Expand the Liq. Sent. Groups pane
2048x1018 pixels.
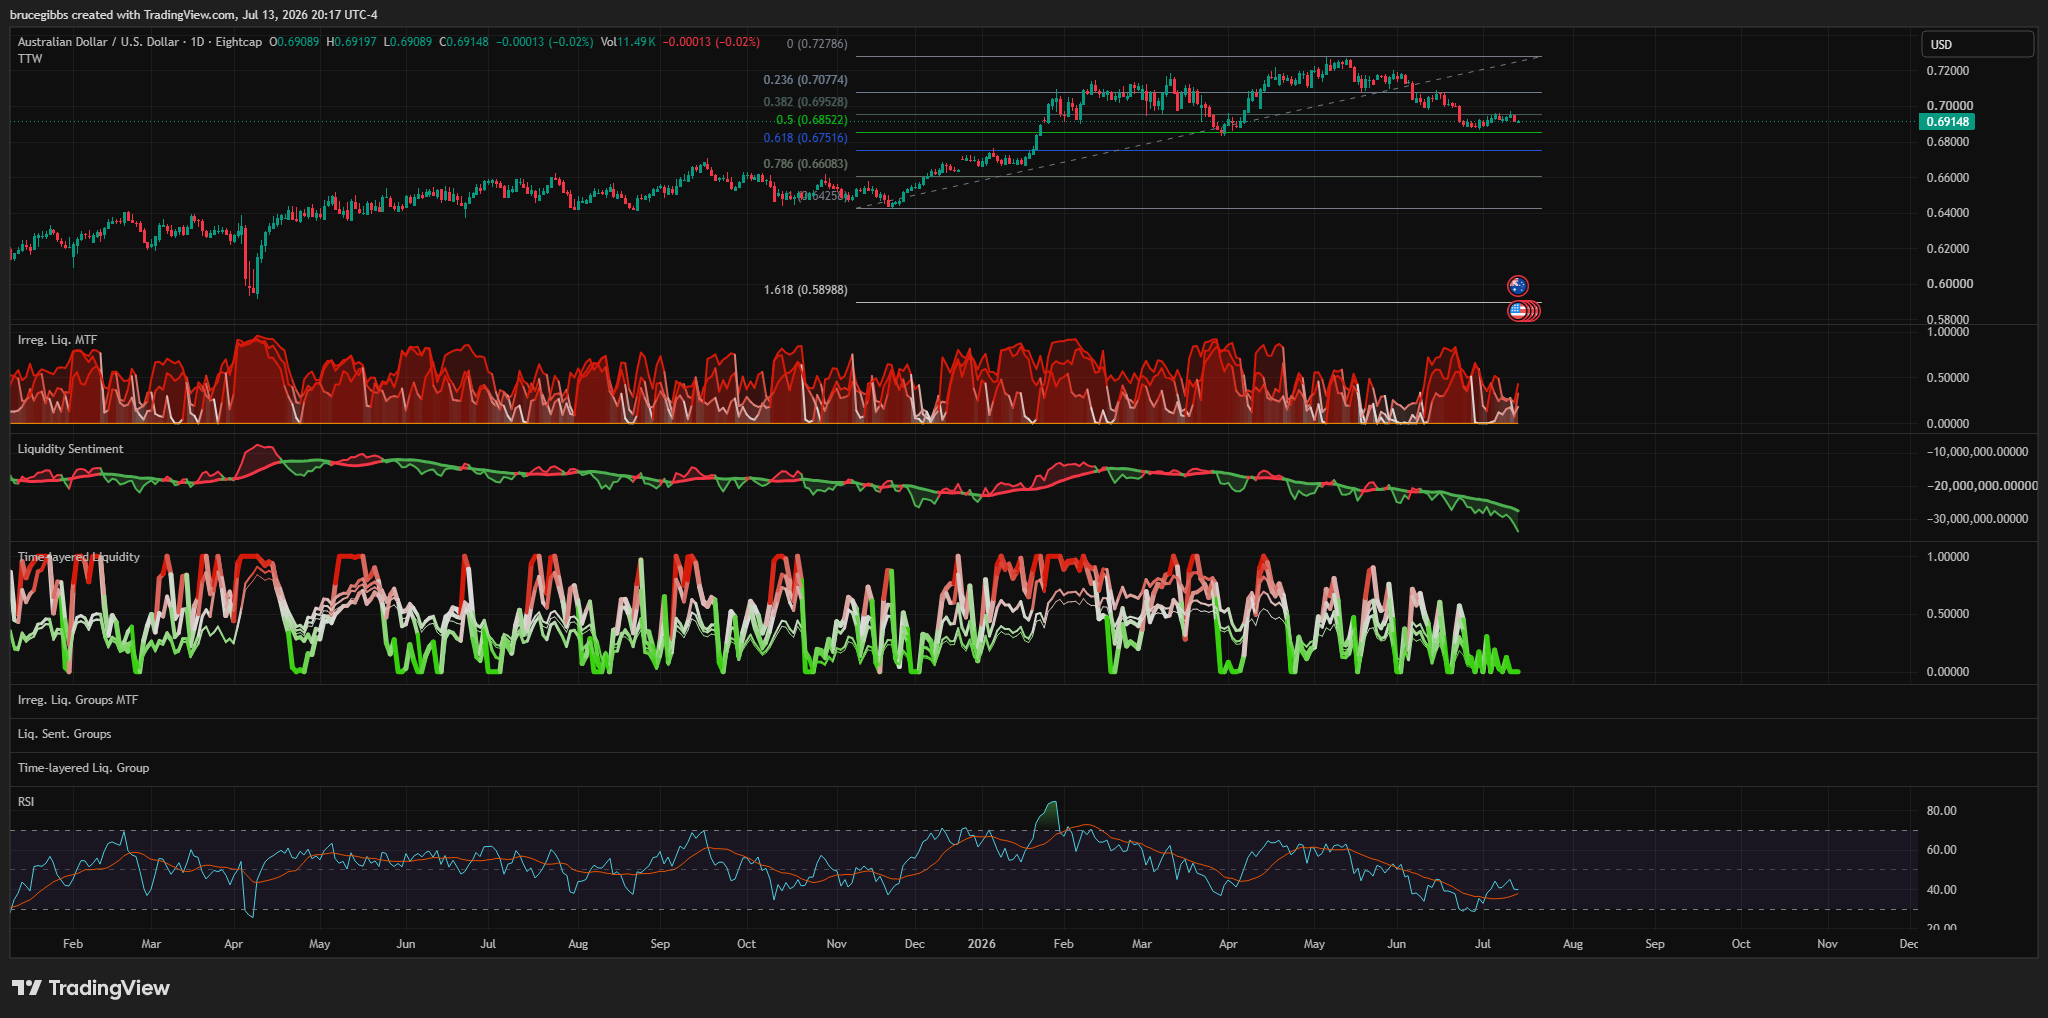point(65,734)
